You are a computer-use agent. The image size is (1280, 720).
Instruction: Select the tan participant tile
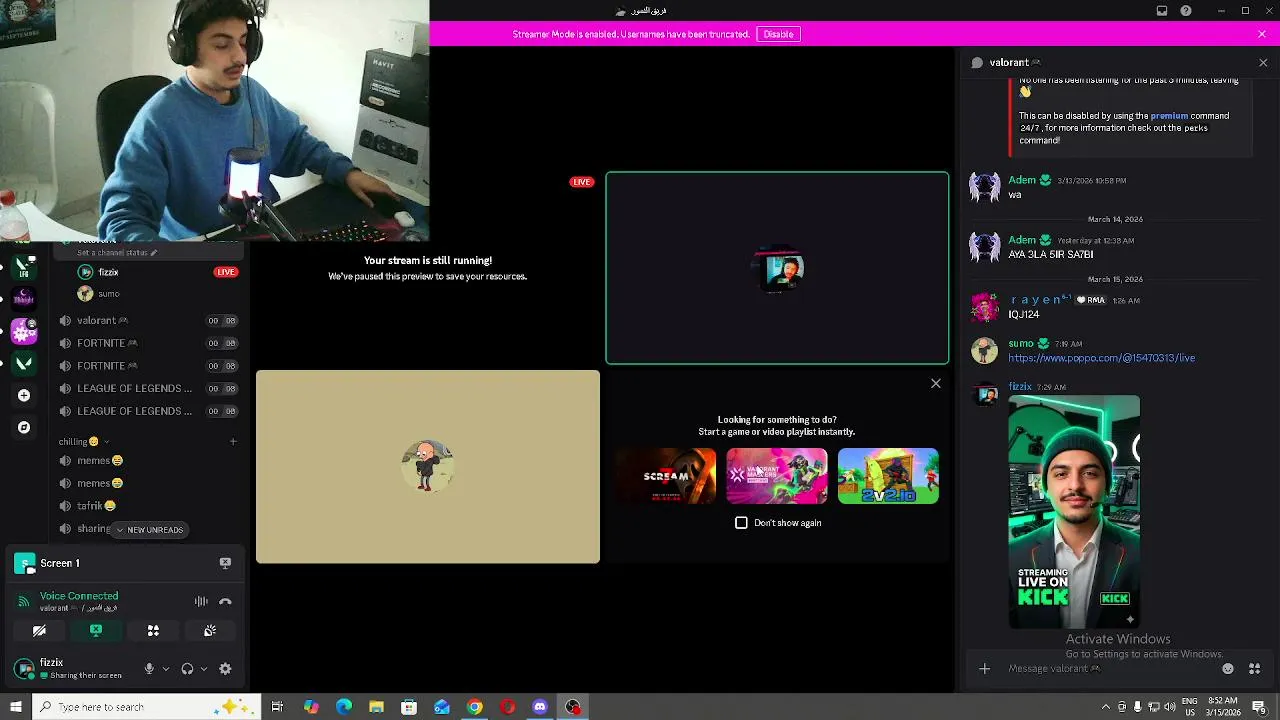(428, 467)
